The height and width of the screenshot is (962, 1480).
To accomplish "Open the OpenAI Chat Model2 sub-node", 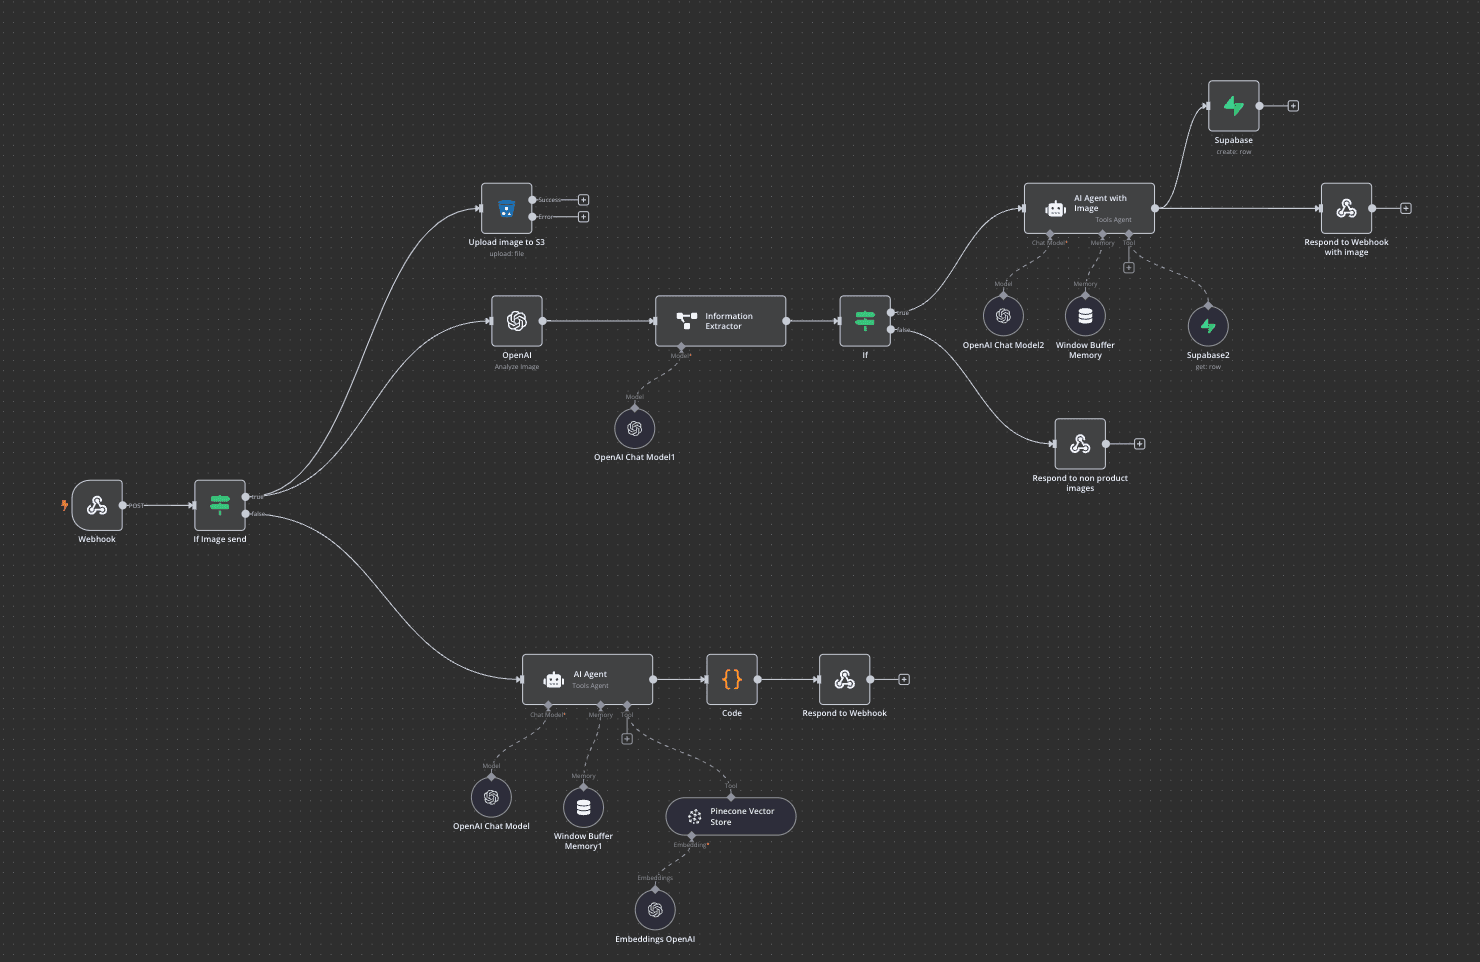I will 1003,316.
